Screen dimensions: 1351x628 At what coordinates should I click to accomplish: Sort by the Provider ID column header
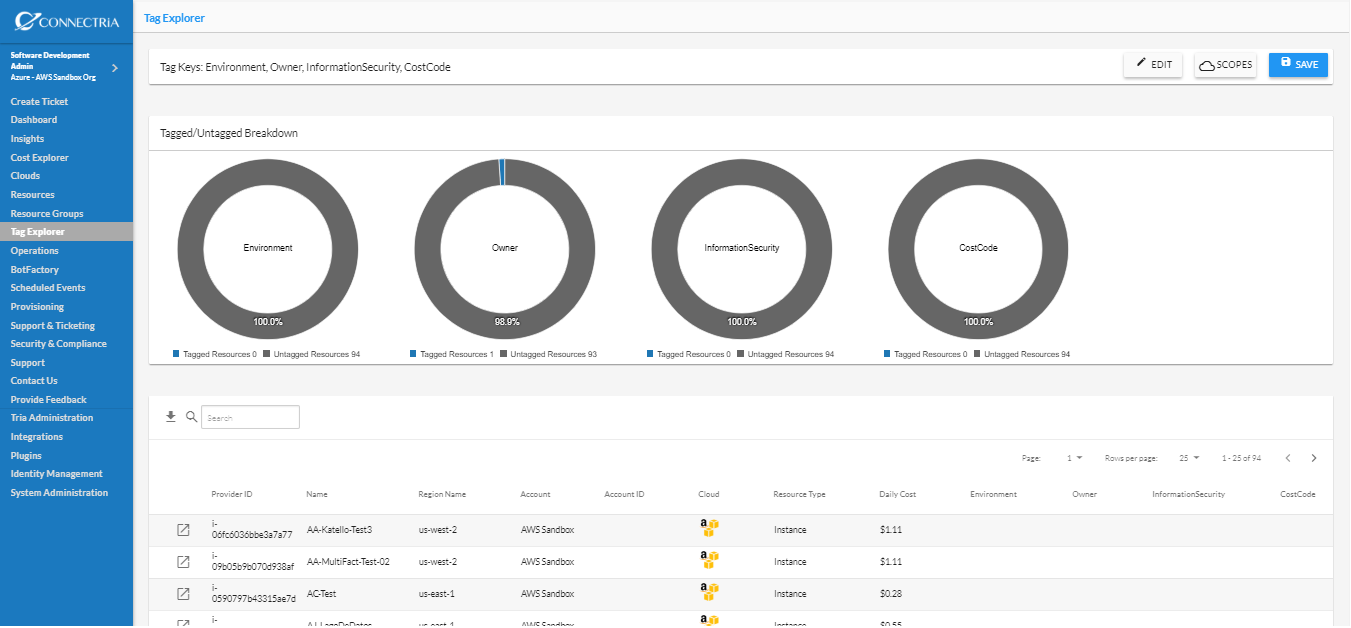tap(232, 494)
